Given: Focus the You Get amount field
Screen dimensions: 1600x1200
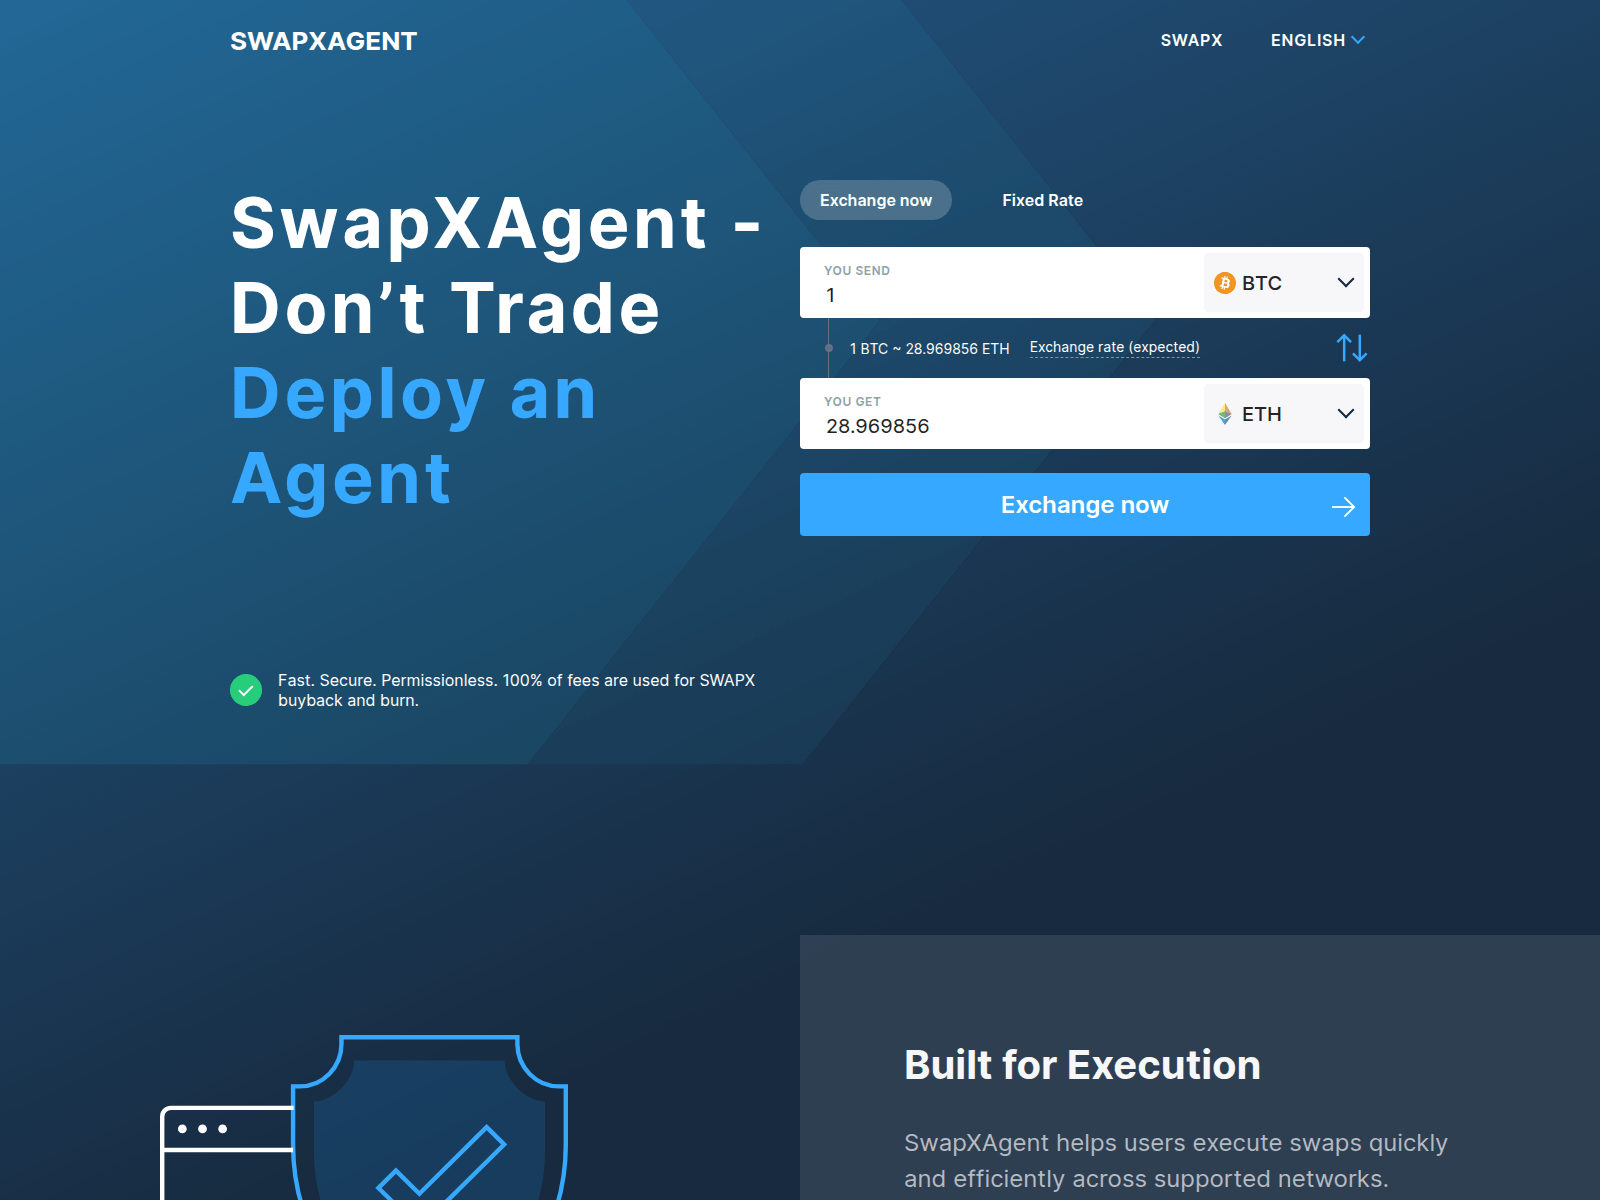Looking at the screenshot, I should tap(1002, 414).
